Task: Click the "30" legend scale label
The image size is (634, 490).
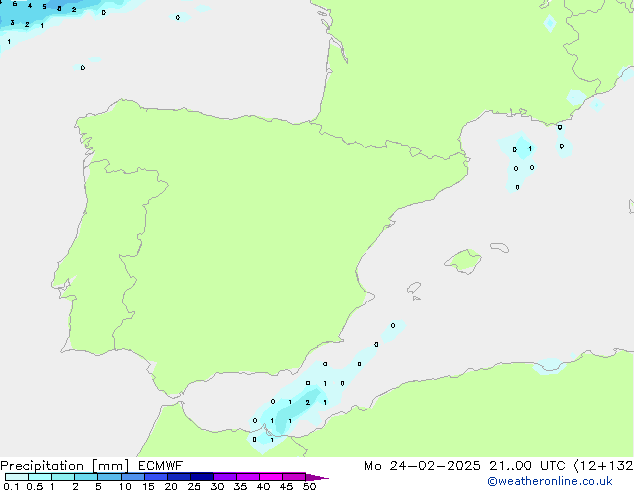Action: pos(217,486)
